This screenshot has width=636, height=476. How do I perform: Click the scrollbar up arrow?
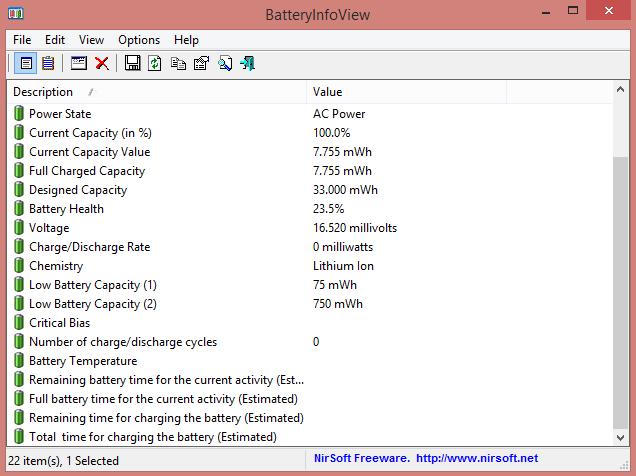pos(620,89)
